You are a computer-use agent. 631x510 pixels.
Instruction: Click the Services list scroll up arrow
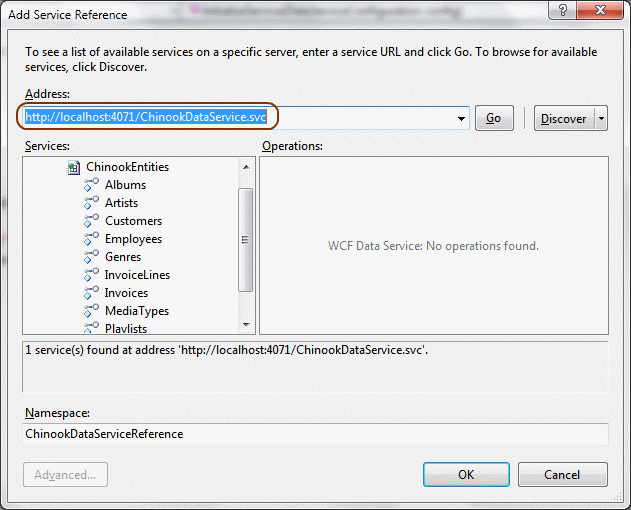coord(246,167)
